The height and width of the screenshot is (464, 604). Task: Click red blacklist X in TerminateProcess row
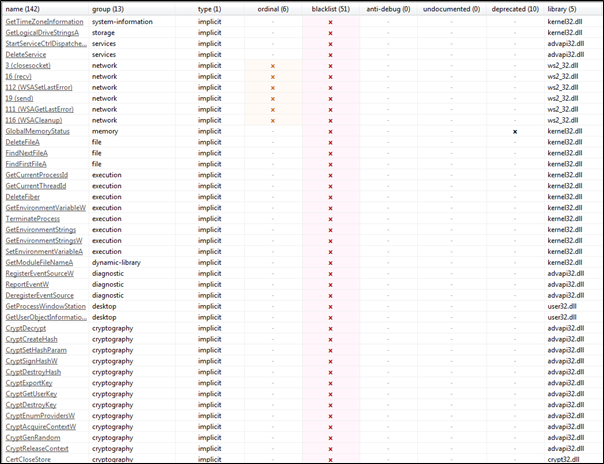pos(331,219)
